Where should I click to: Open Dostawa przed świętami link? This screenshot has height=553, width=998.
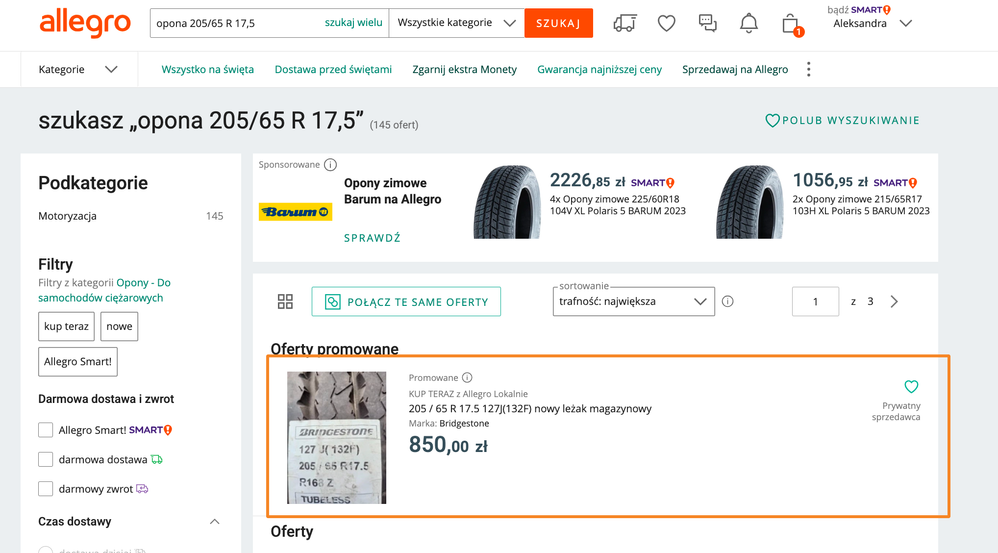pos(333,69)
